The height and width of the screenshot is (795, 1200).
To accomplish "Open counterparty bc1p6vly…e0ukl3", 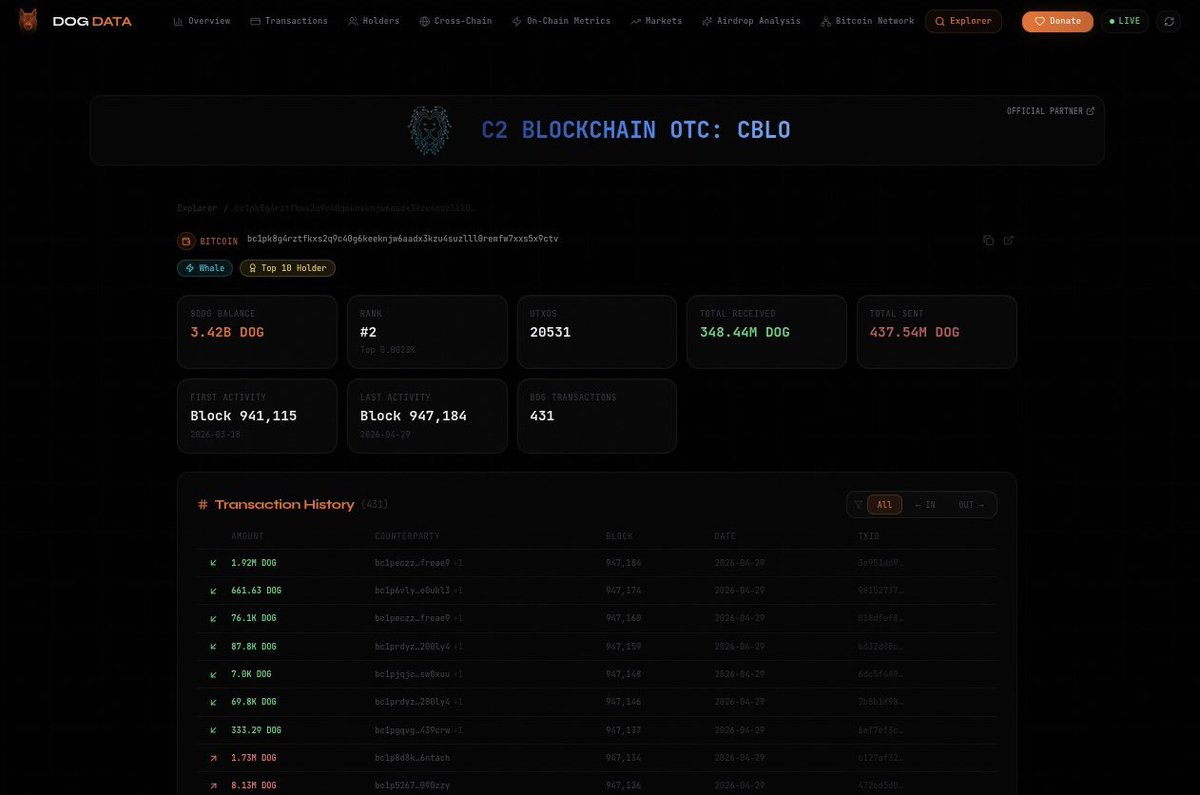I will tap(412, 591).
